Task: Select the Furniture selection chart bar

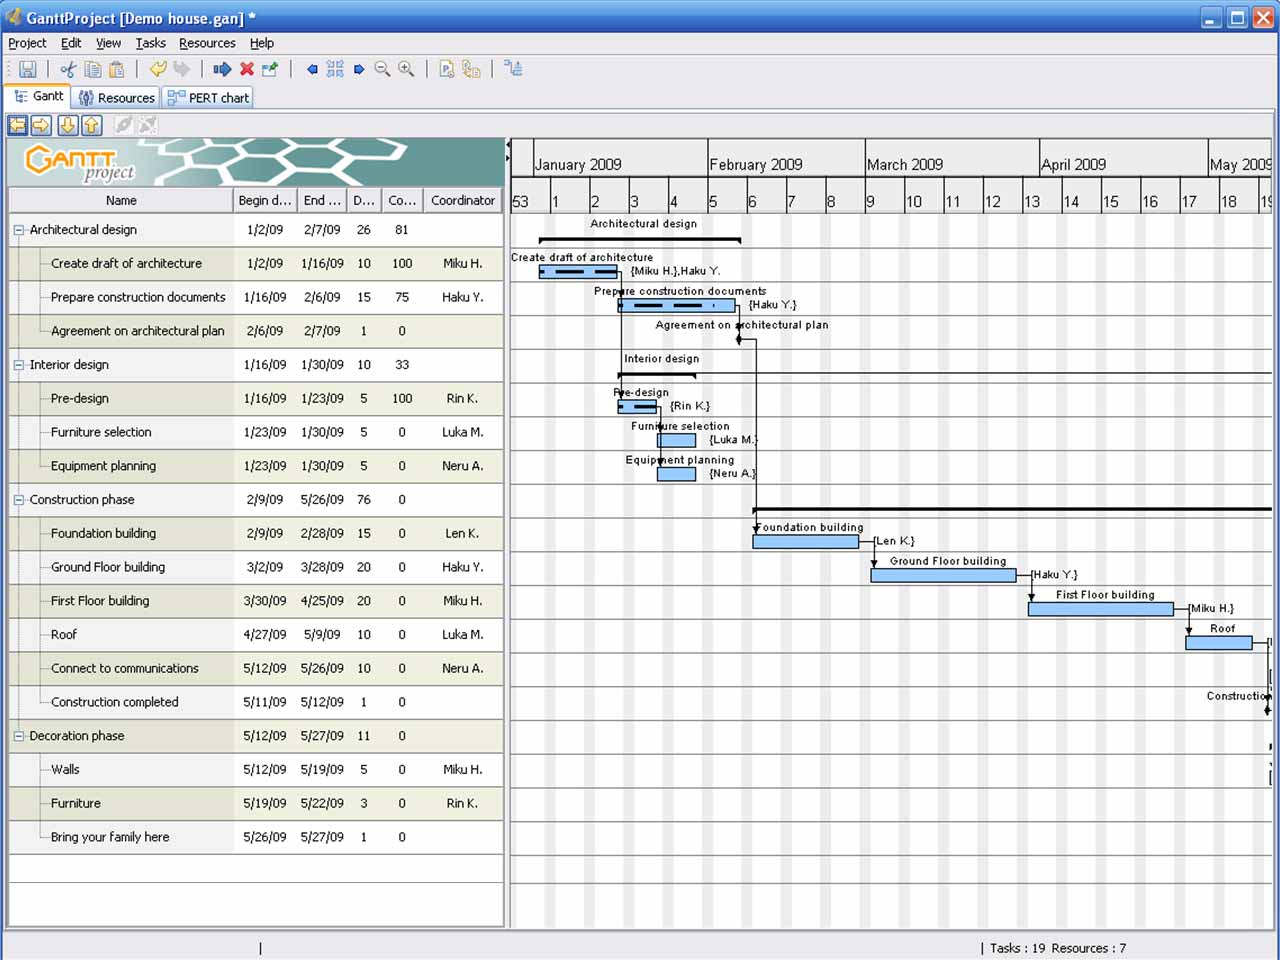Action: pos(677,440)
